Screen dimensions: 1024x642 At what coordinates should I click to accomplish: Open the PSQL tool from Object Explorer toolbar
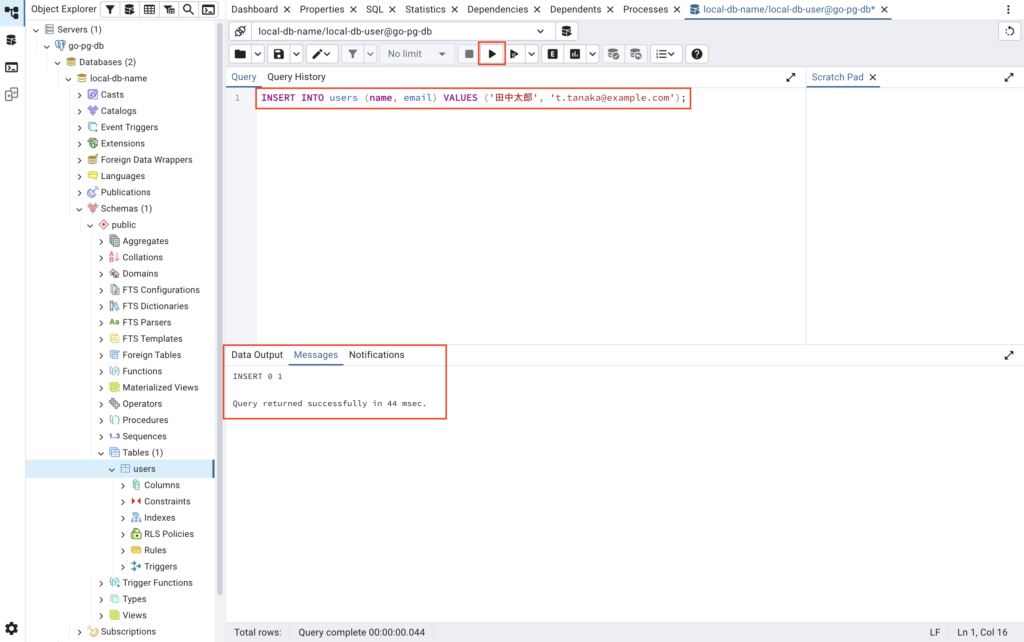tap(208, 9)
